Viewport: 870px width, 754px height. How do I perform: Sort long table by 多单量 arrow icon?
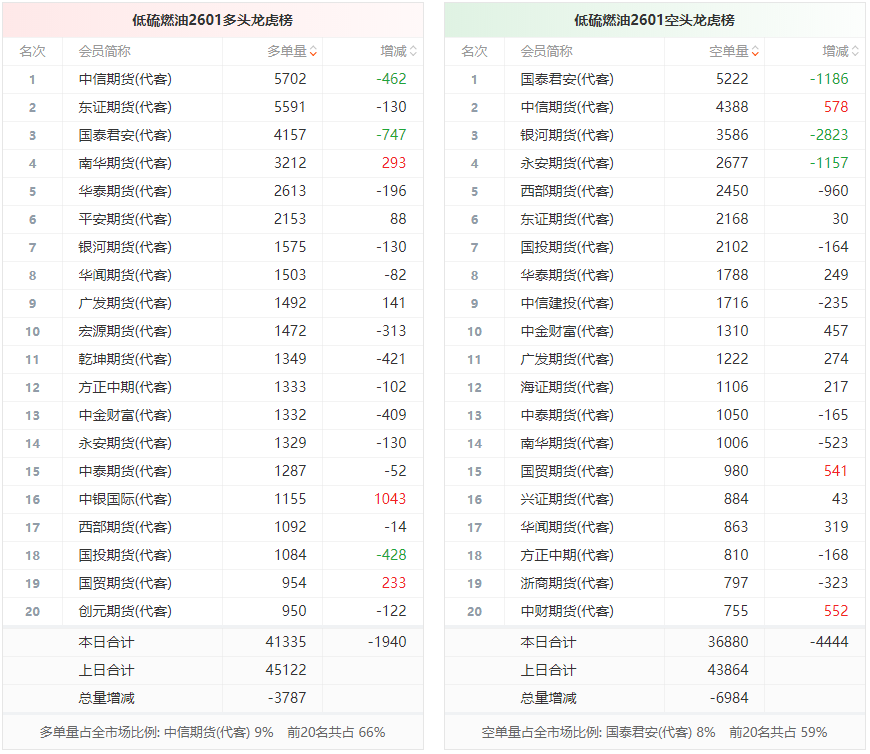point(313,52)
